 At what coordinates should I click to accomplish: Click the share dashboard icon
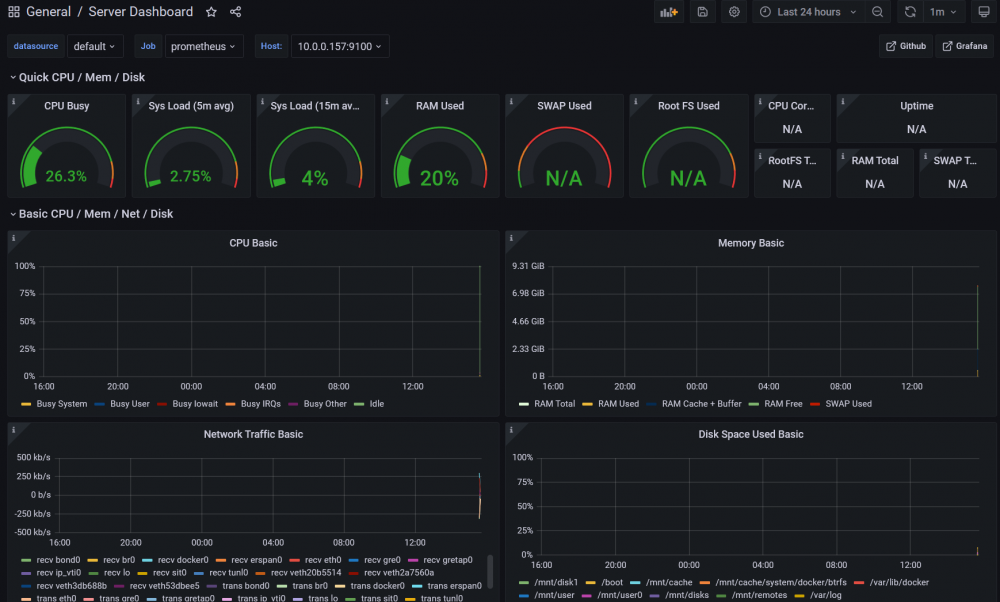coord(236,12)
